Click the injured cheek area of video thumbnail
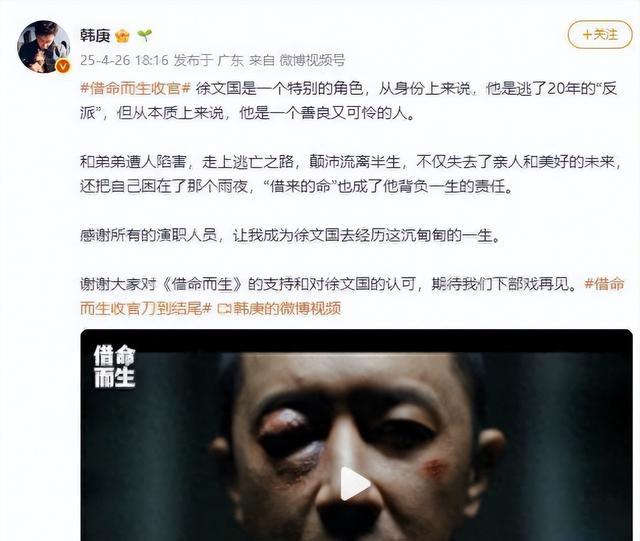This screenshot has width=640, height=541. coord(435,468)
